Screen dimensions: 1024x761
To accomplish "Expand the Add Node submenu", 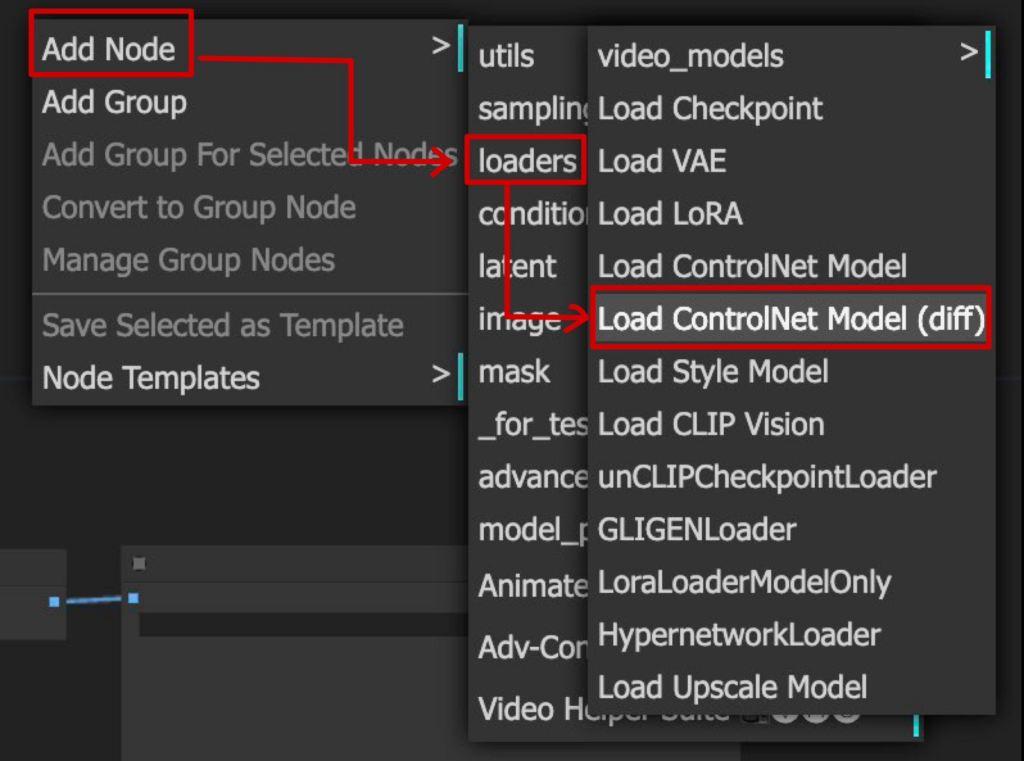I will [x=109, y=49].
